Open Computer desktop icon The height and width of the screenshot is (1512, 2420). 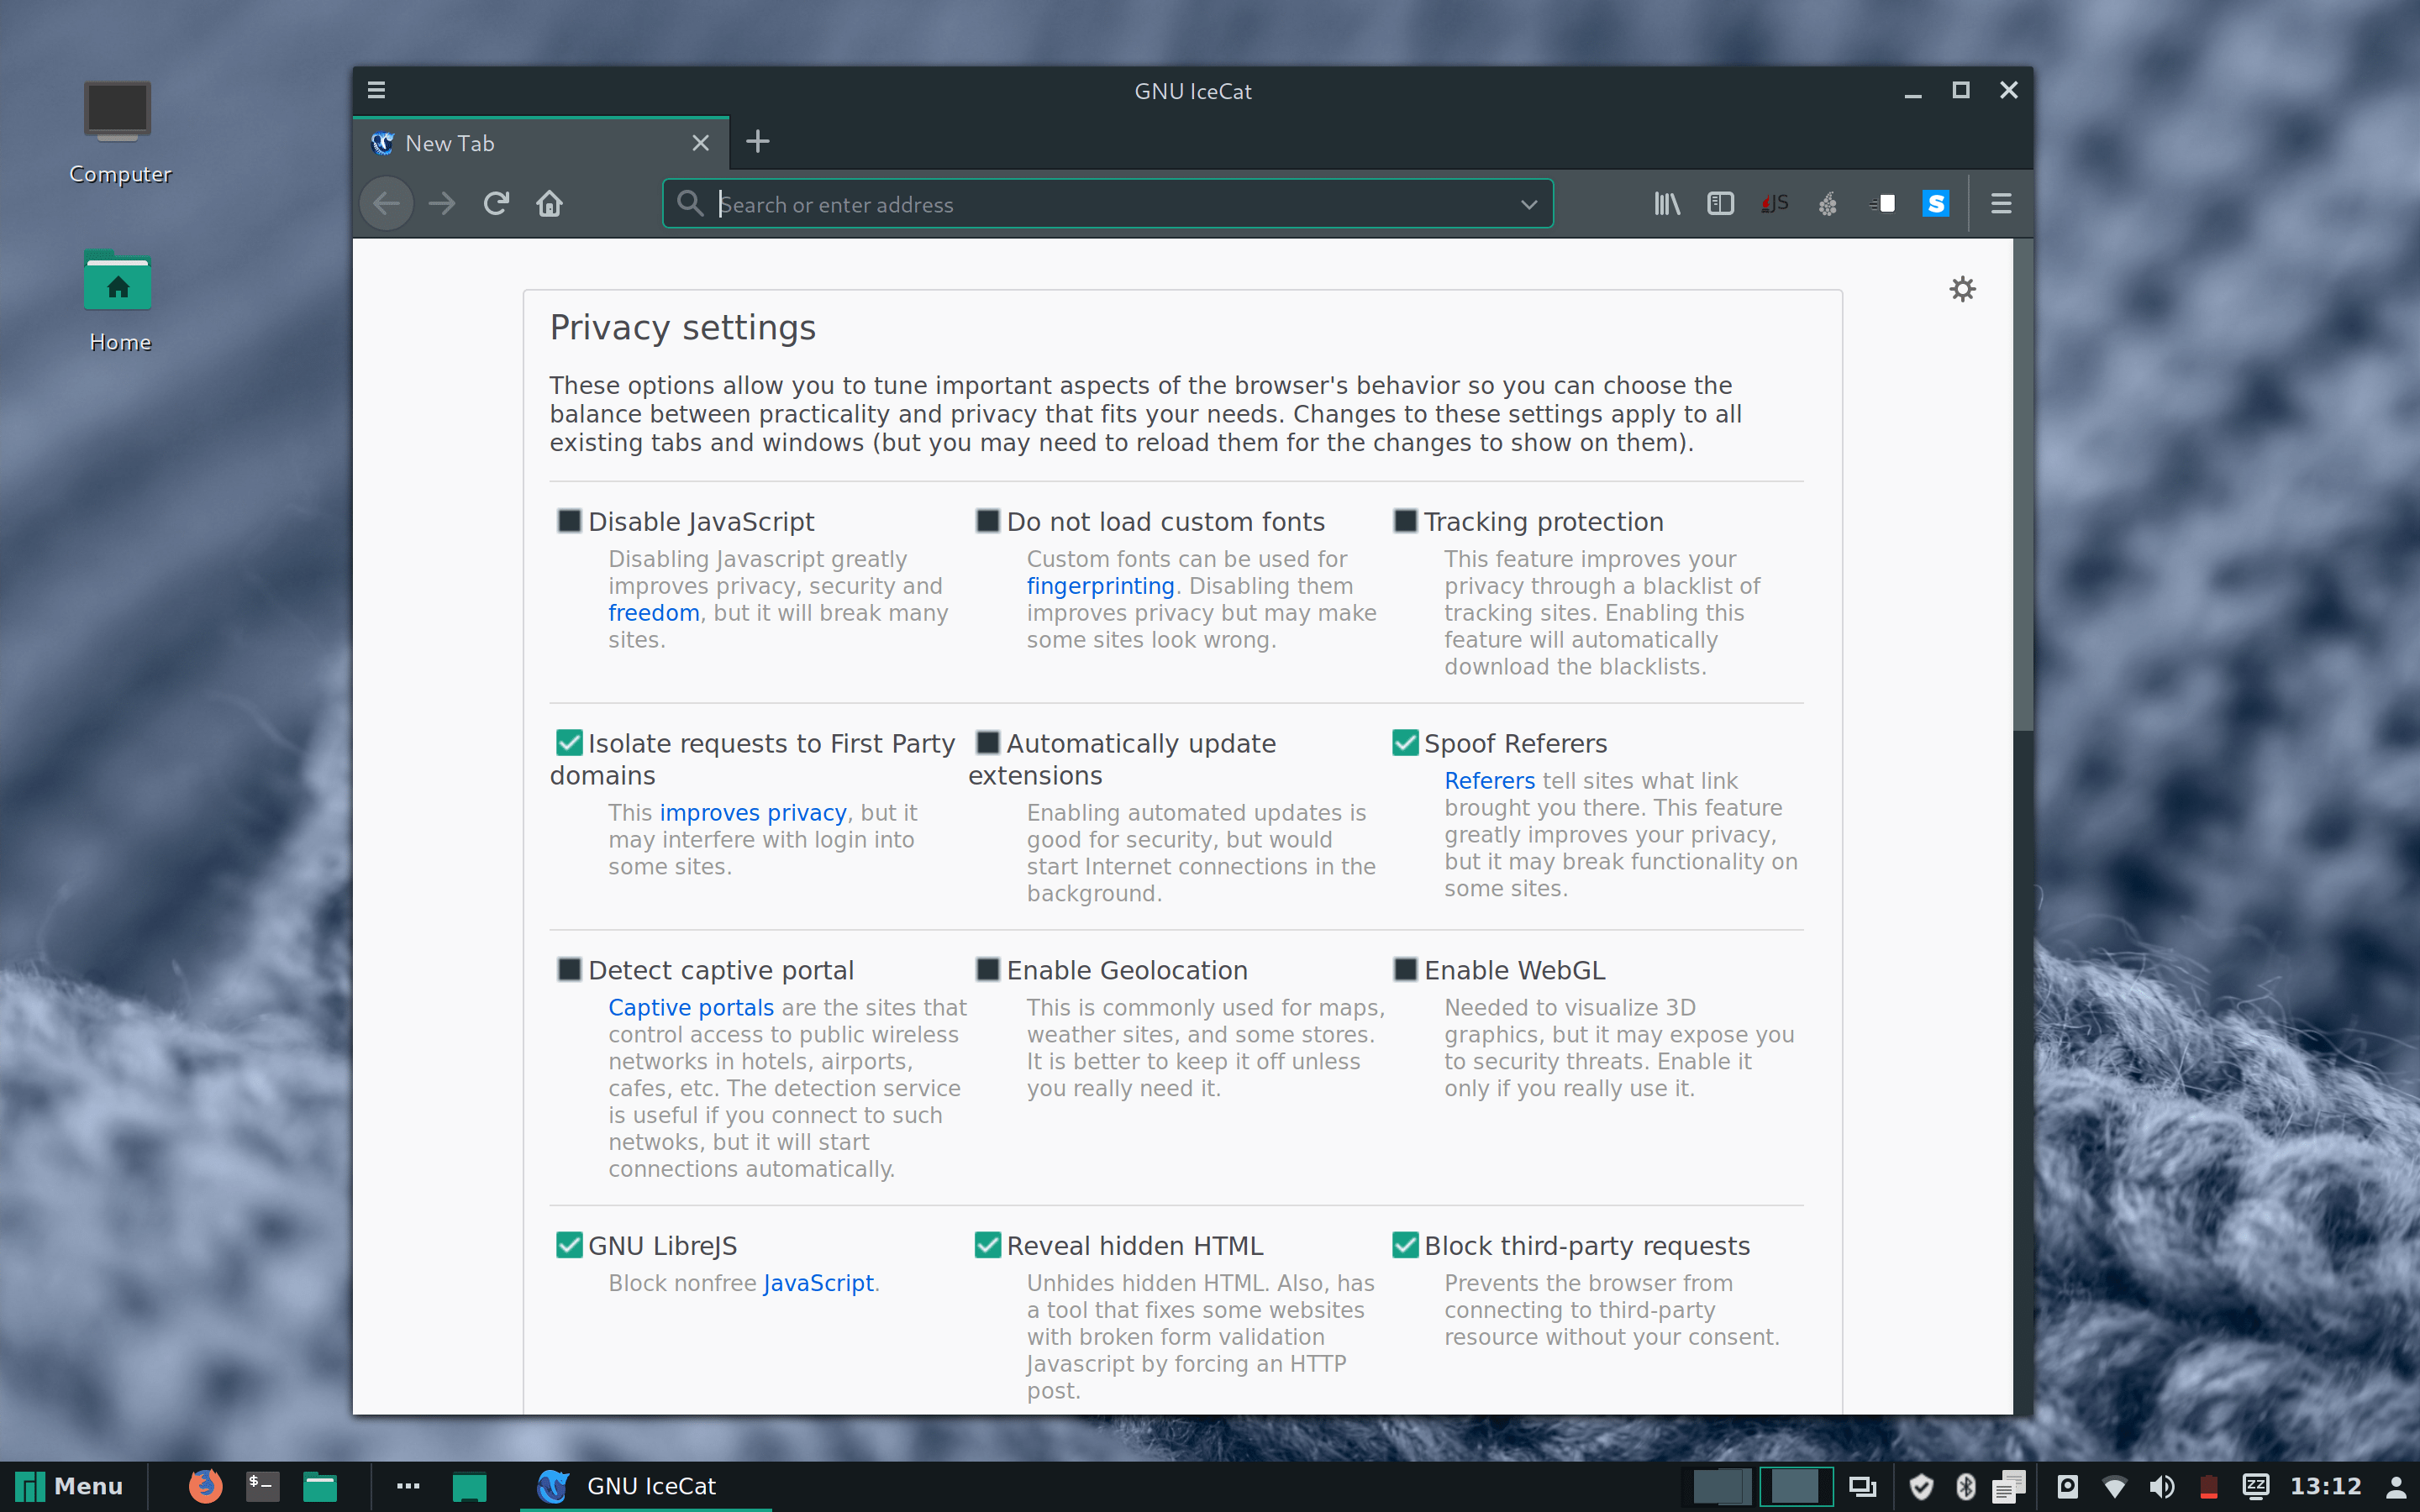coord(119,132)
